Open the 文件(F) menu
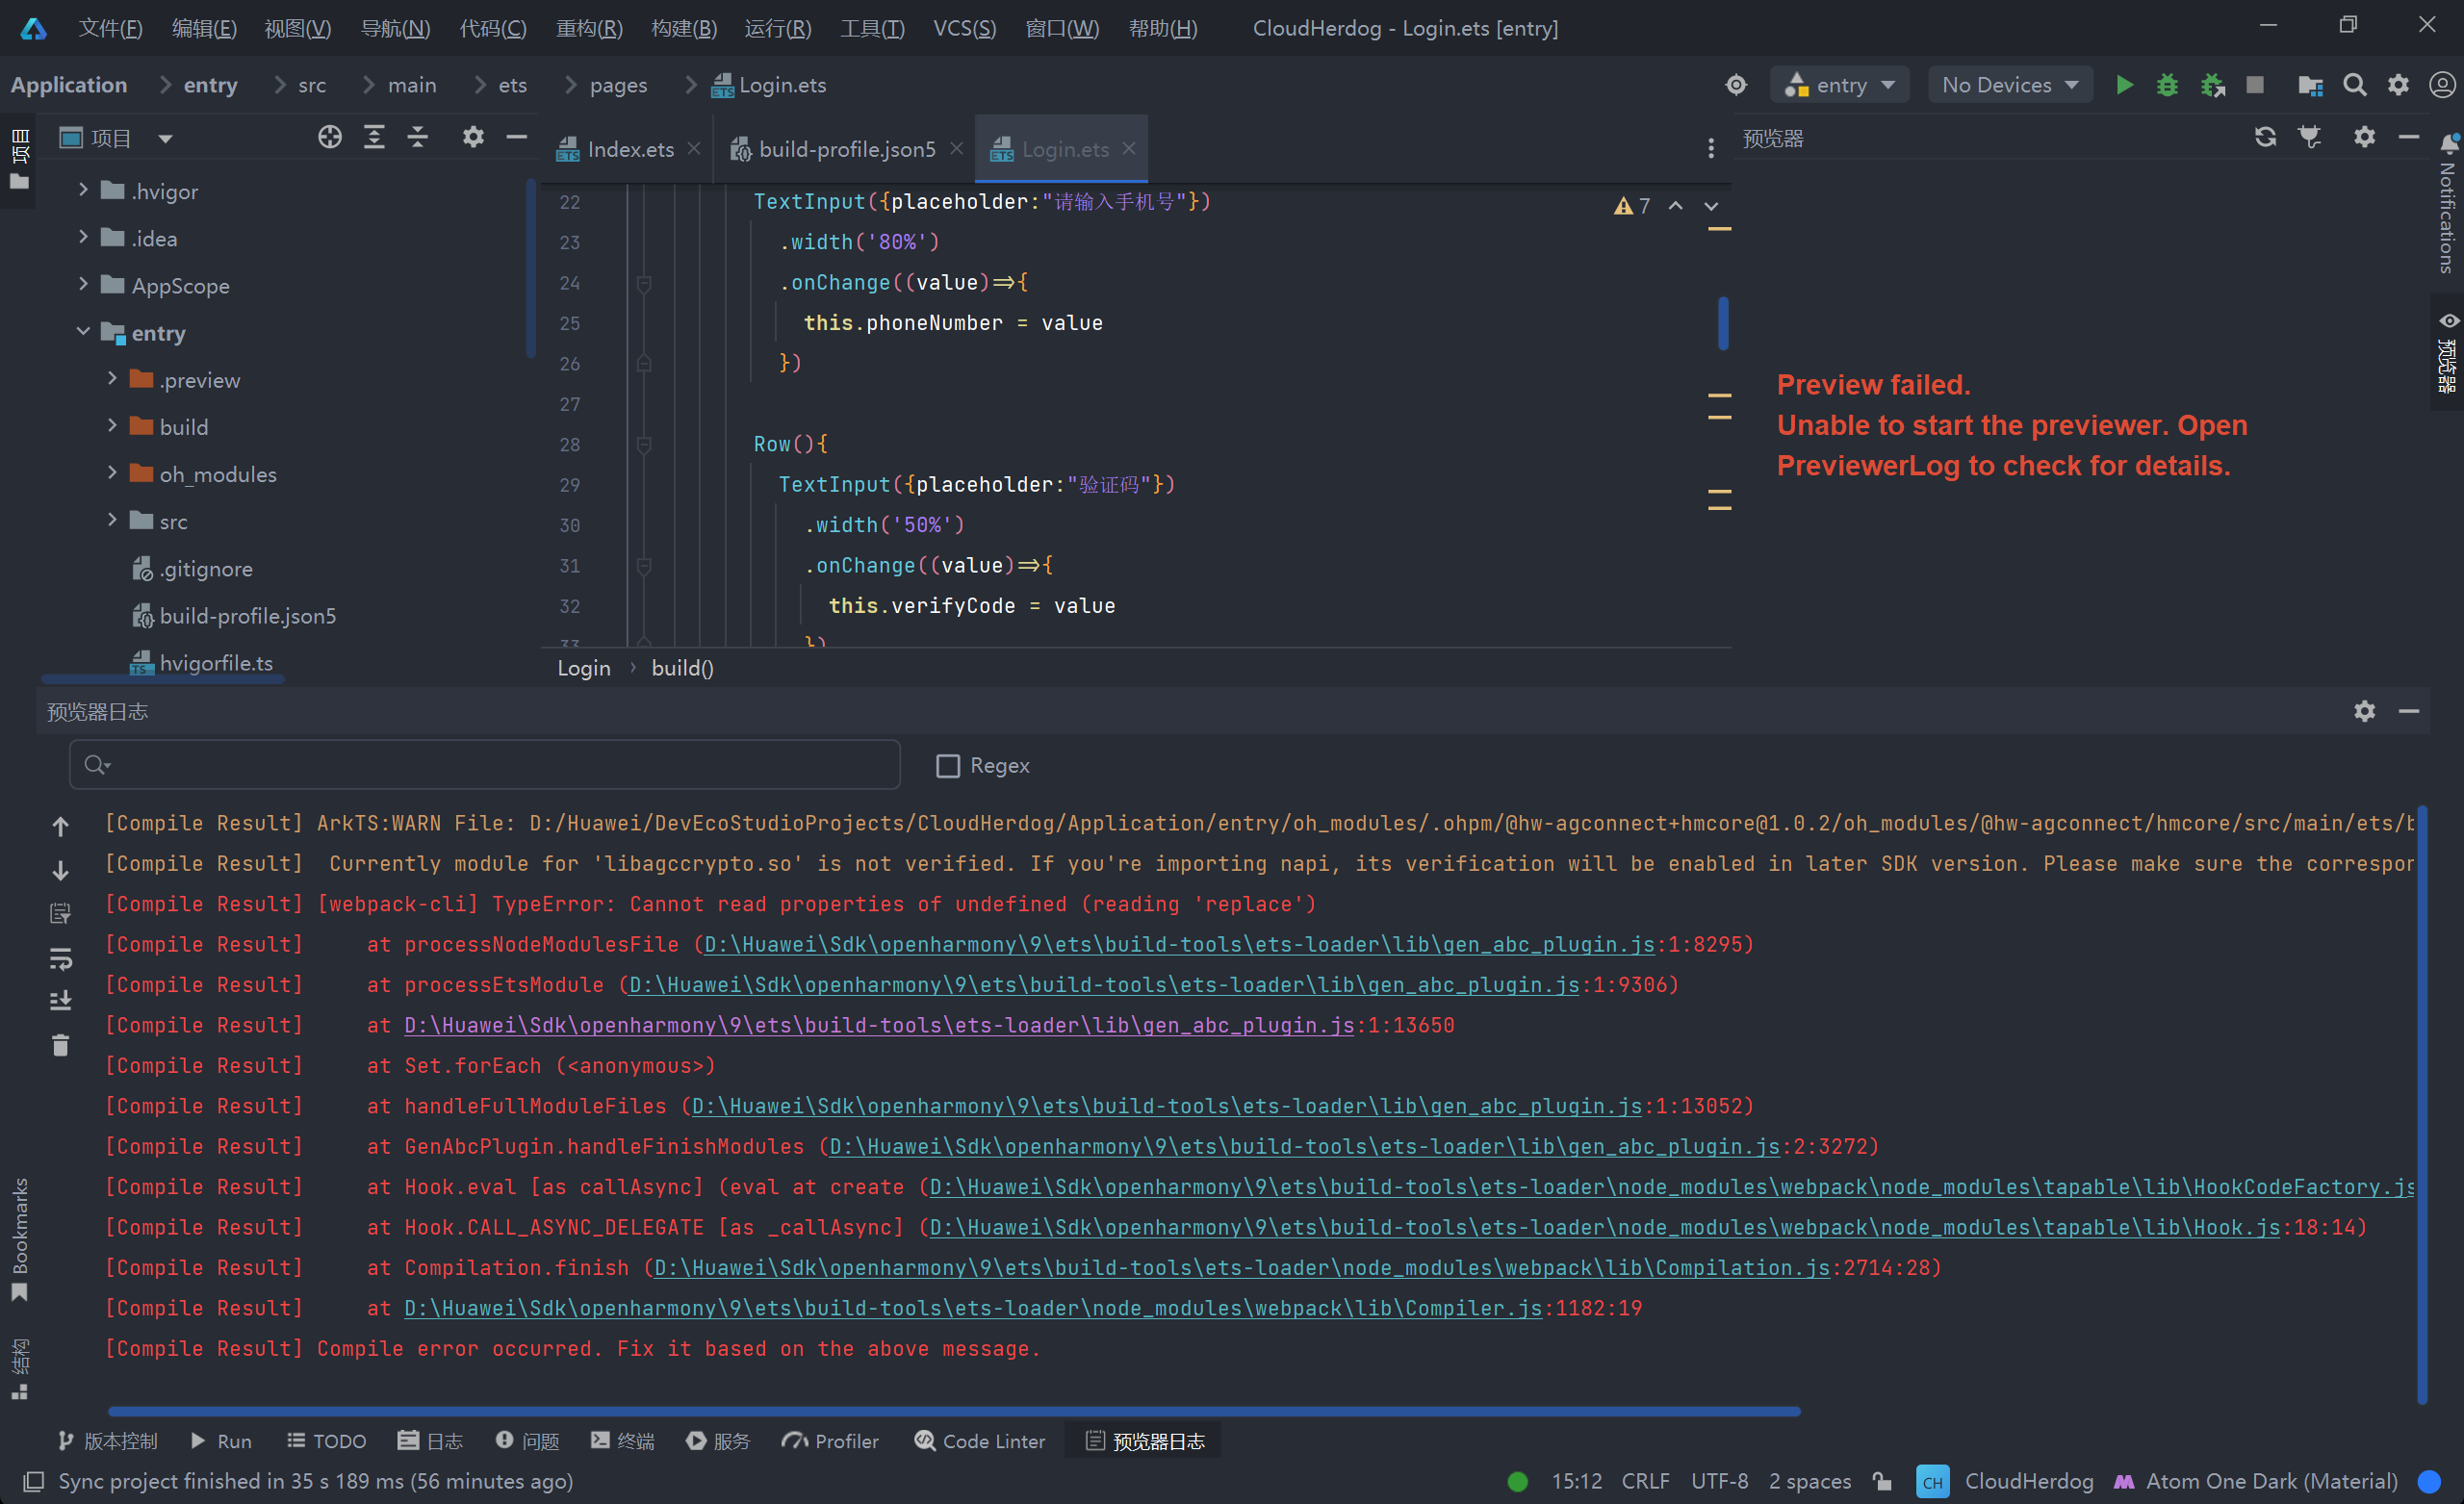 (x=110, y=28)
